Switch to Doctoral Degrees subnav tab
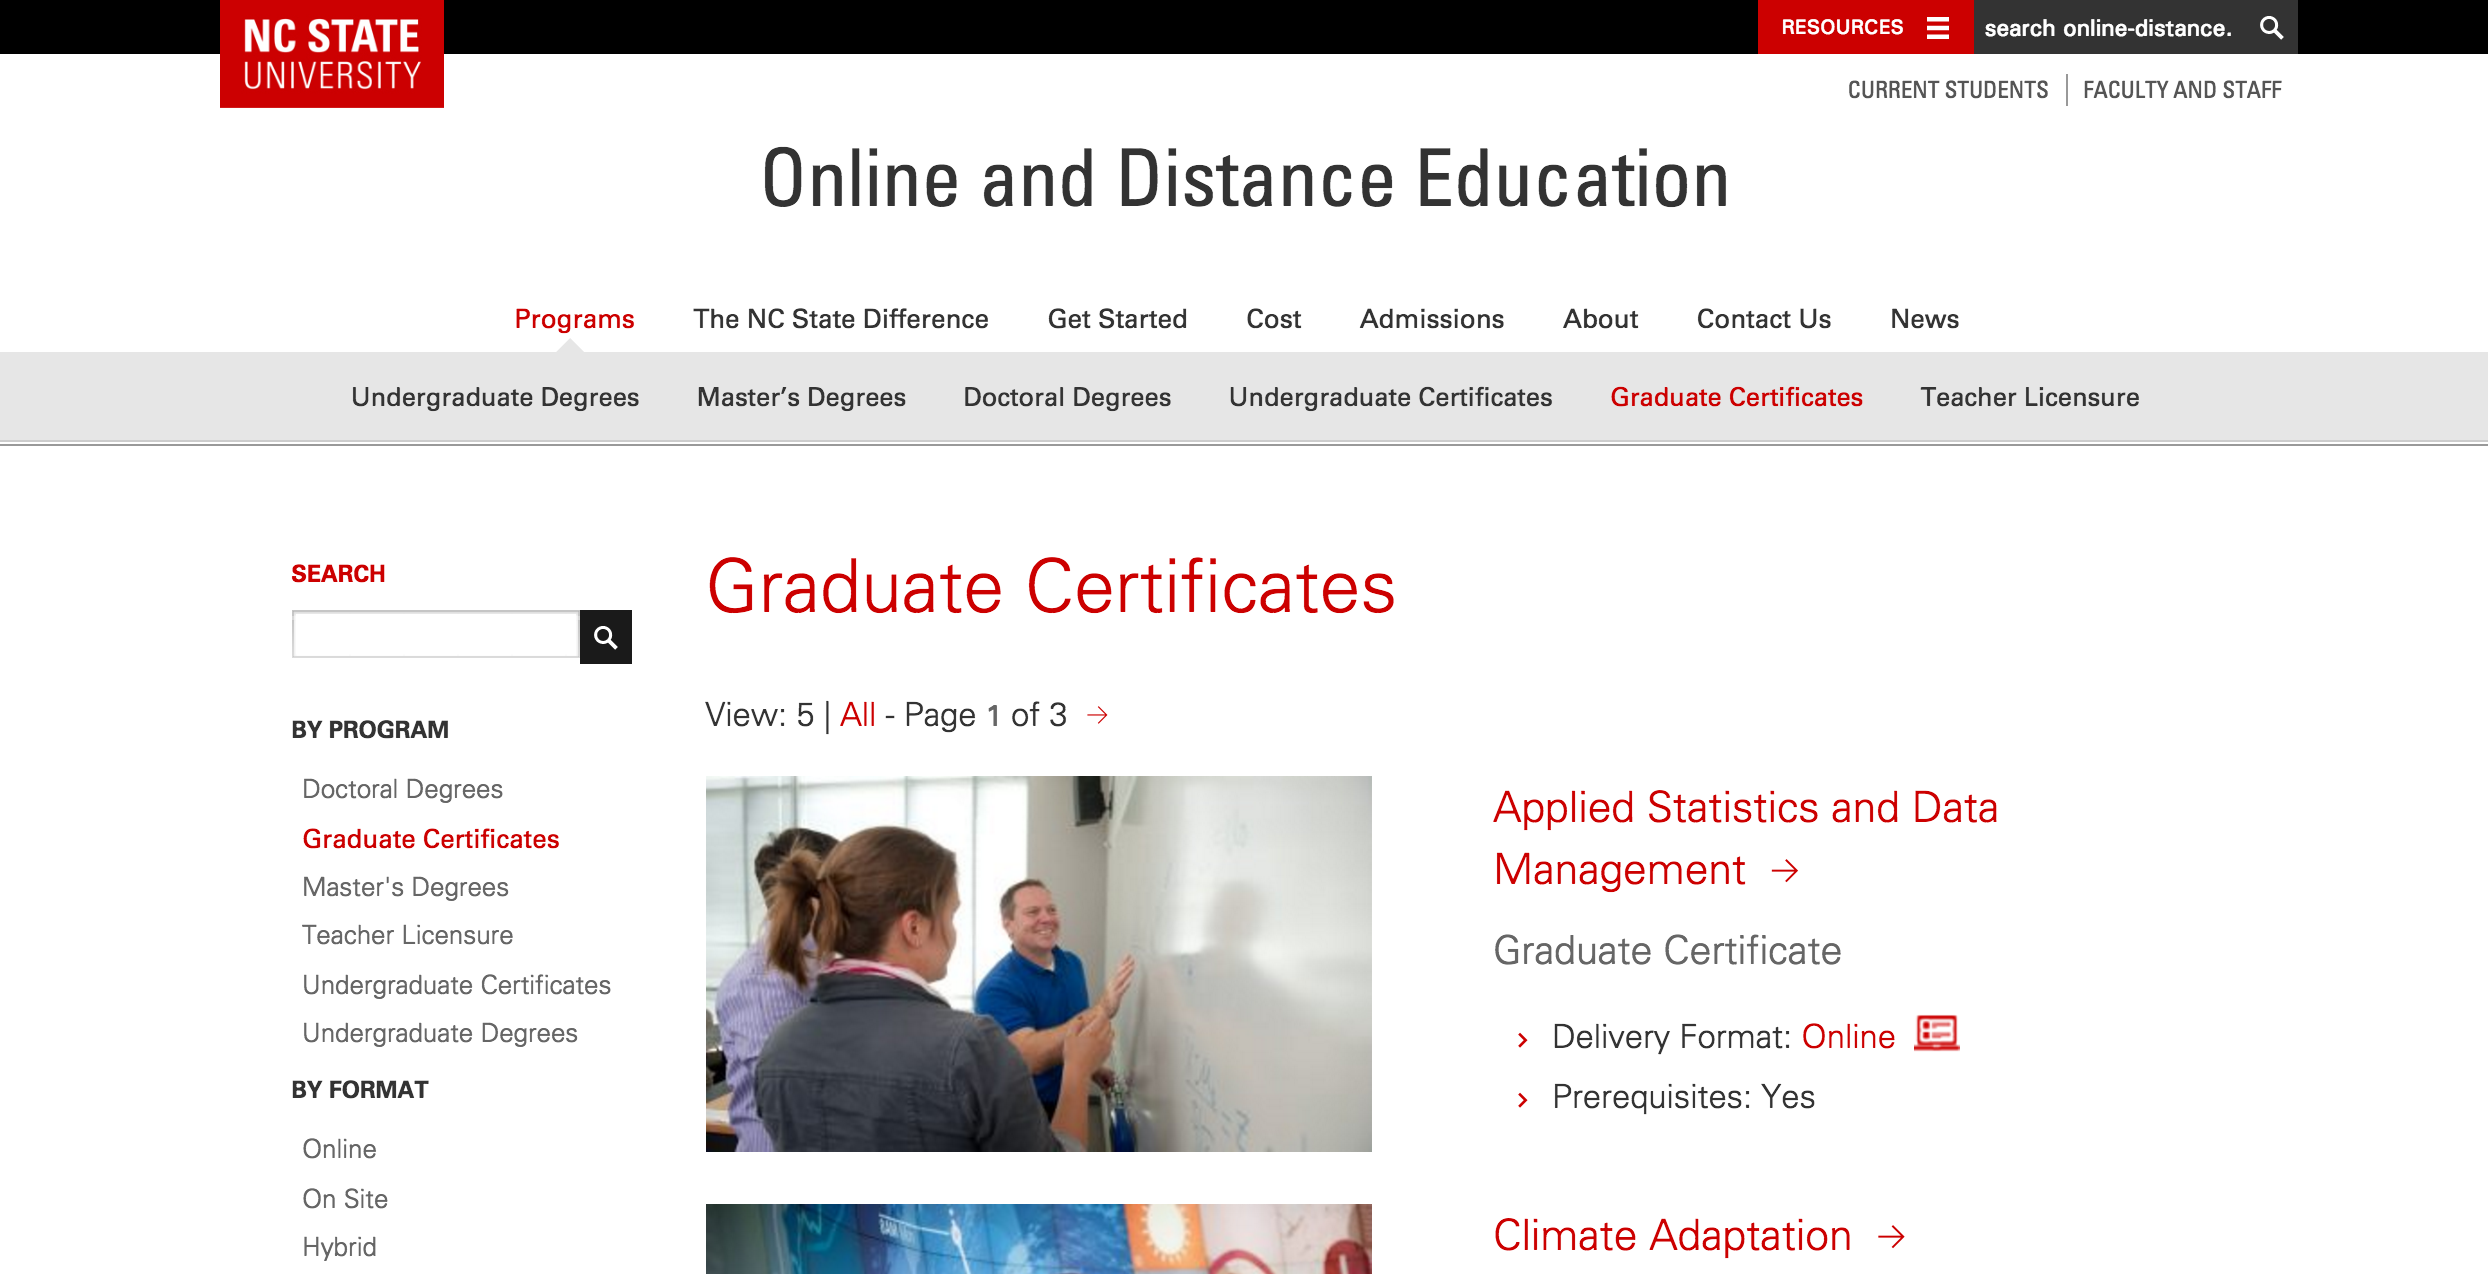 (1067, 397)
